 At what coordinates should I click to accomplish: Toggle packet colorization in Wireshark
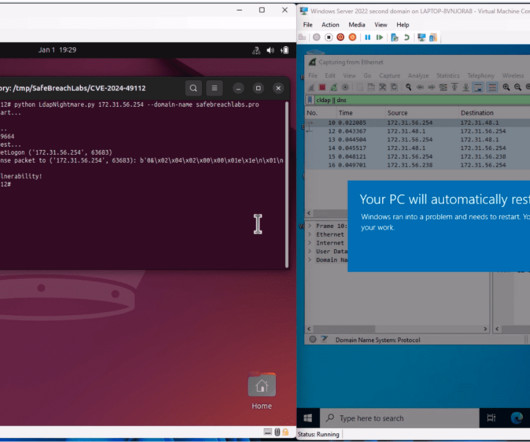(492, 87)
